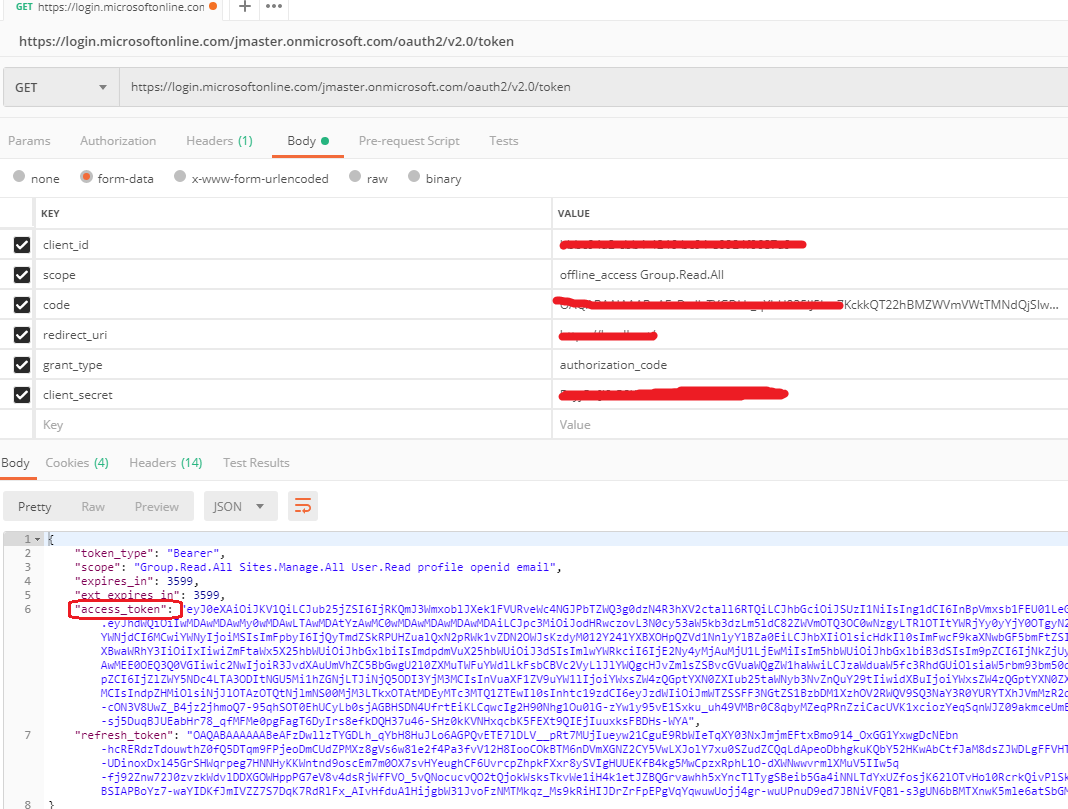Screen dimensions: 1068x809
Task: Open the GET method dropdown
Action: (x=61, y=87)
